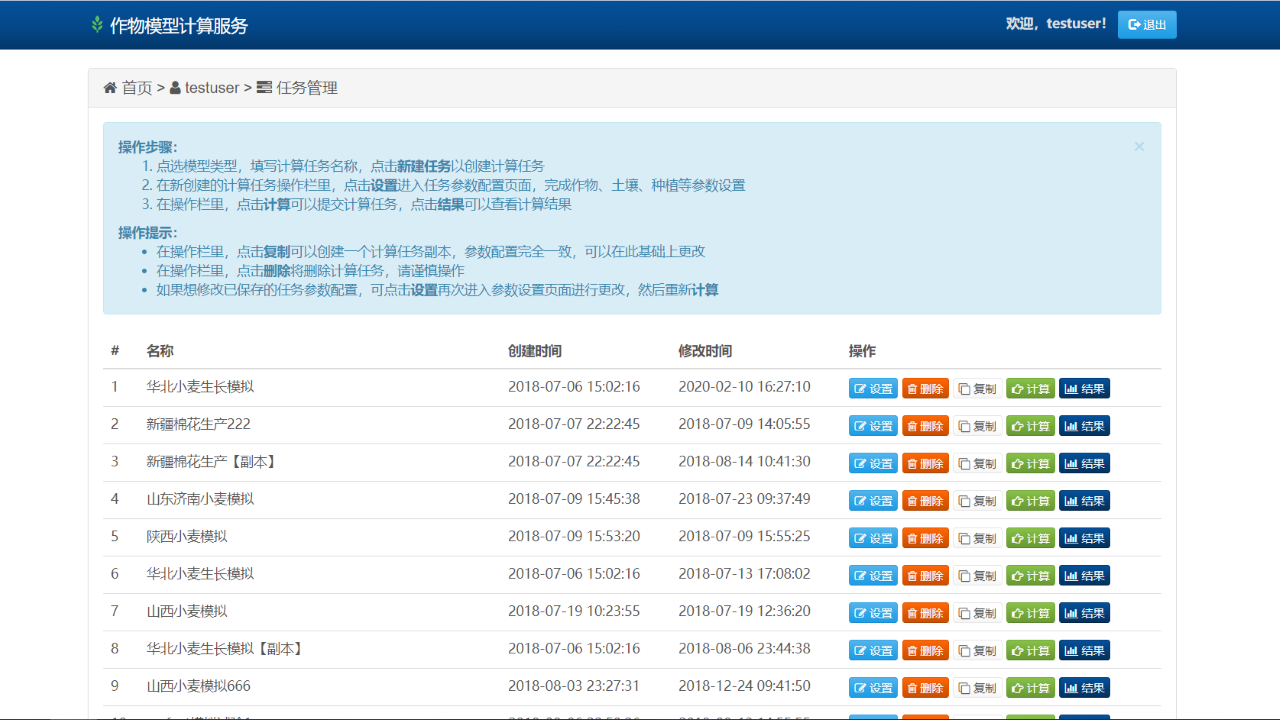This screenshot has height=720, width=1280.
Task: Click the testuser breadcrumb link
Action: [x=212, y=88]
